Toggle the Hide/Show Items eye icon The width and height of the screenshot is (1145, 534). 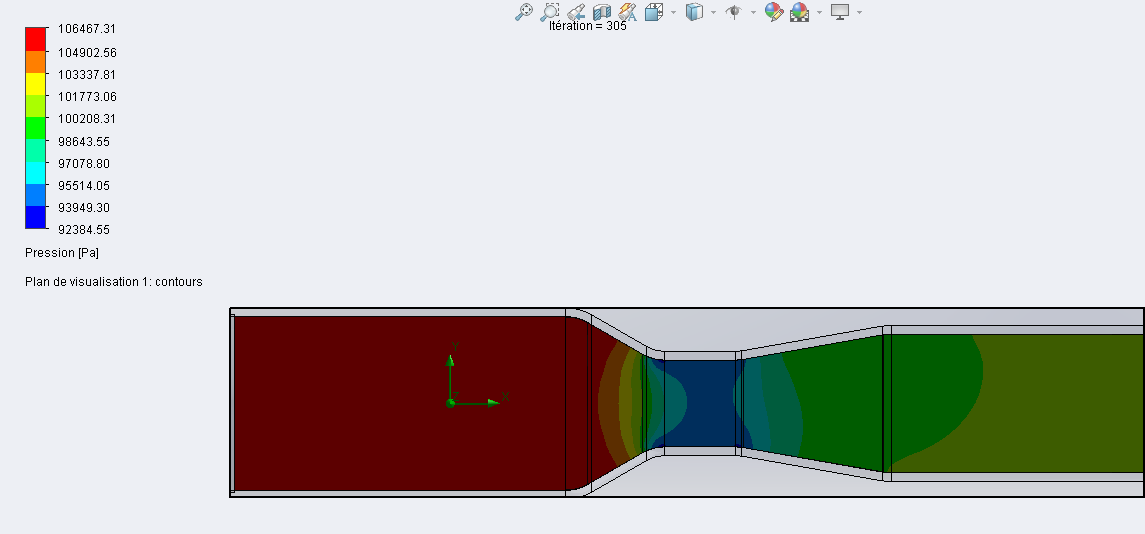[x=734, y=12]
